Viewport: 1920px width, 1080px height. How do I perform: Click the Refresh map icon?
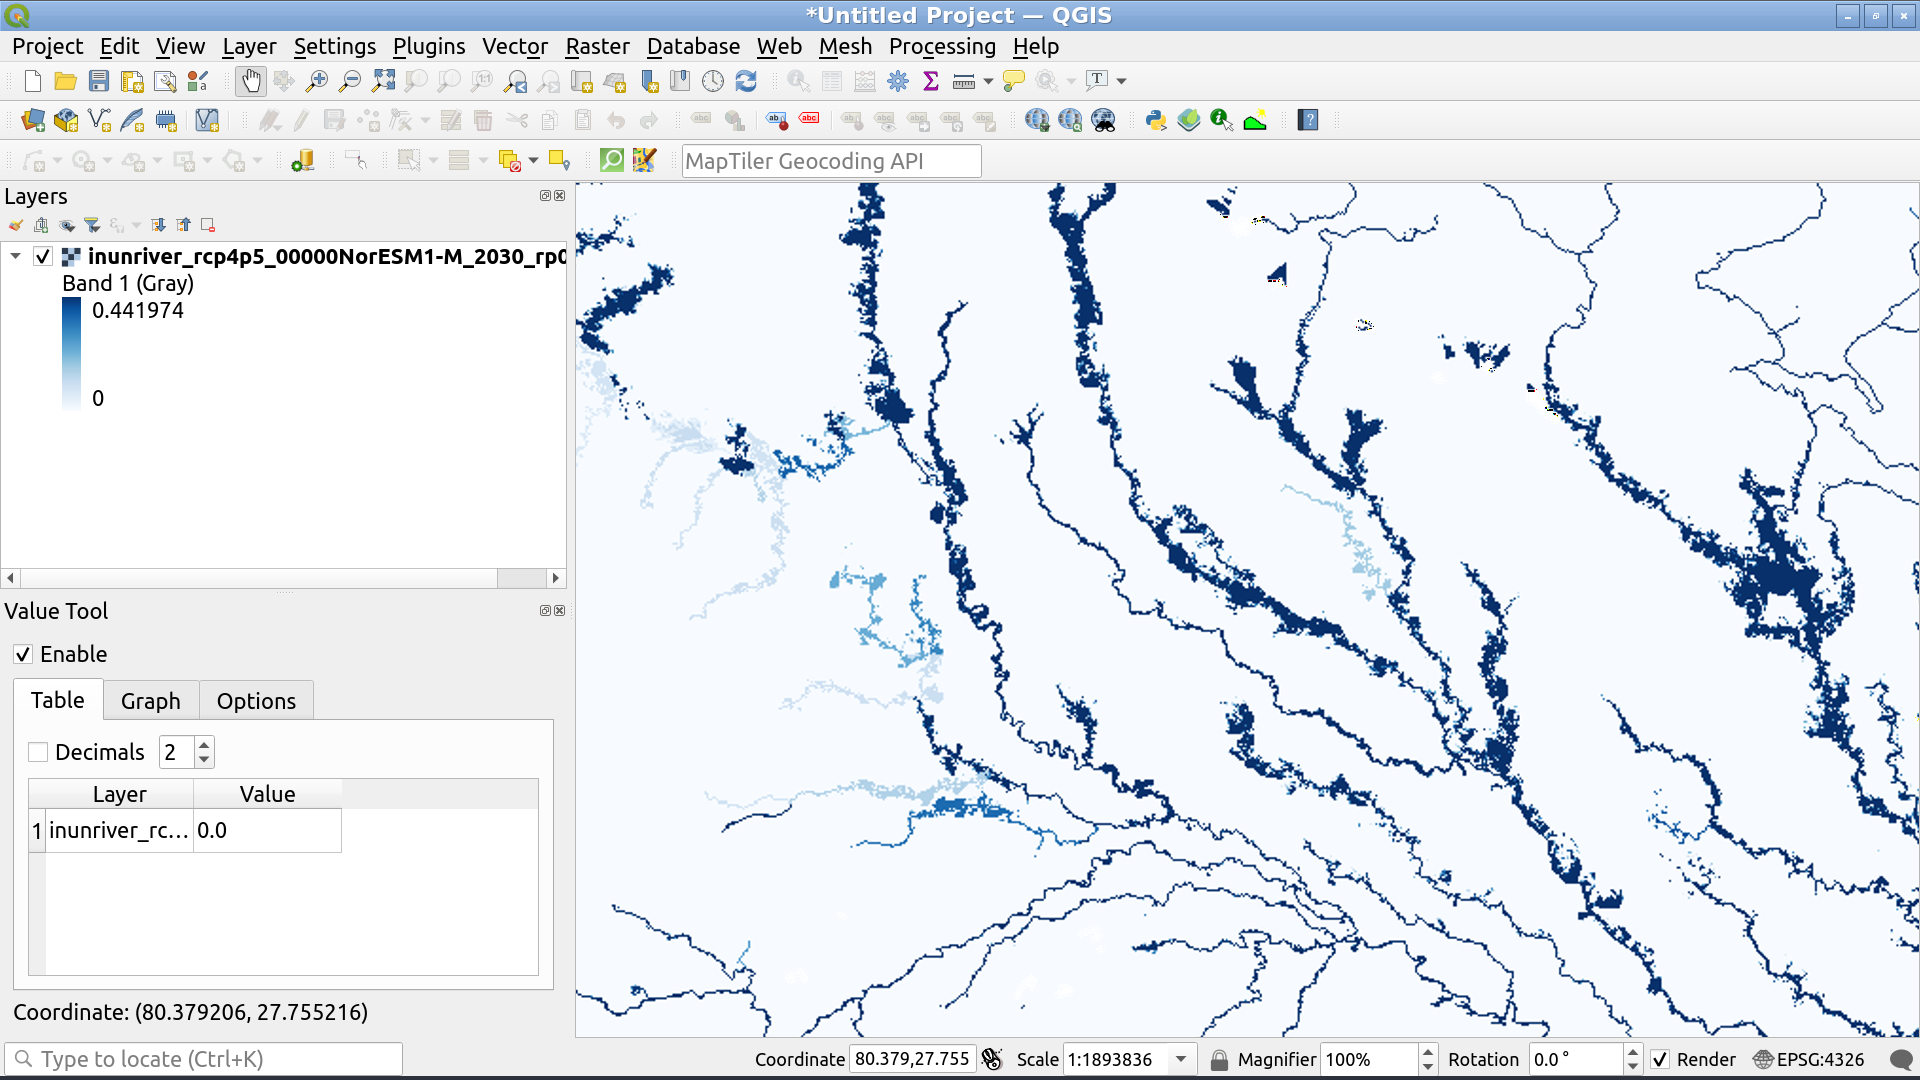(746, 81)
